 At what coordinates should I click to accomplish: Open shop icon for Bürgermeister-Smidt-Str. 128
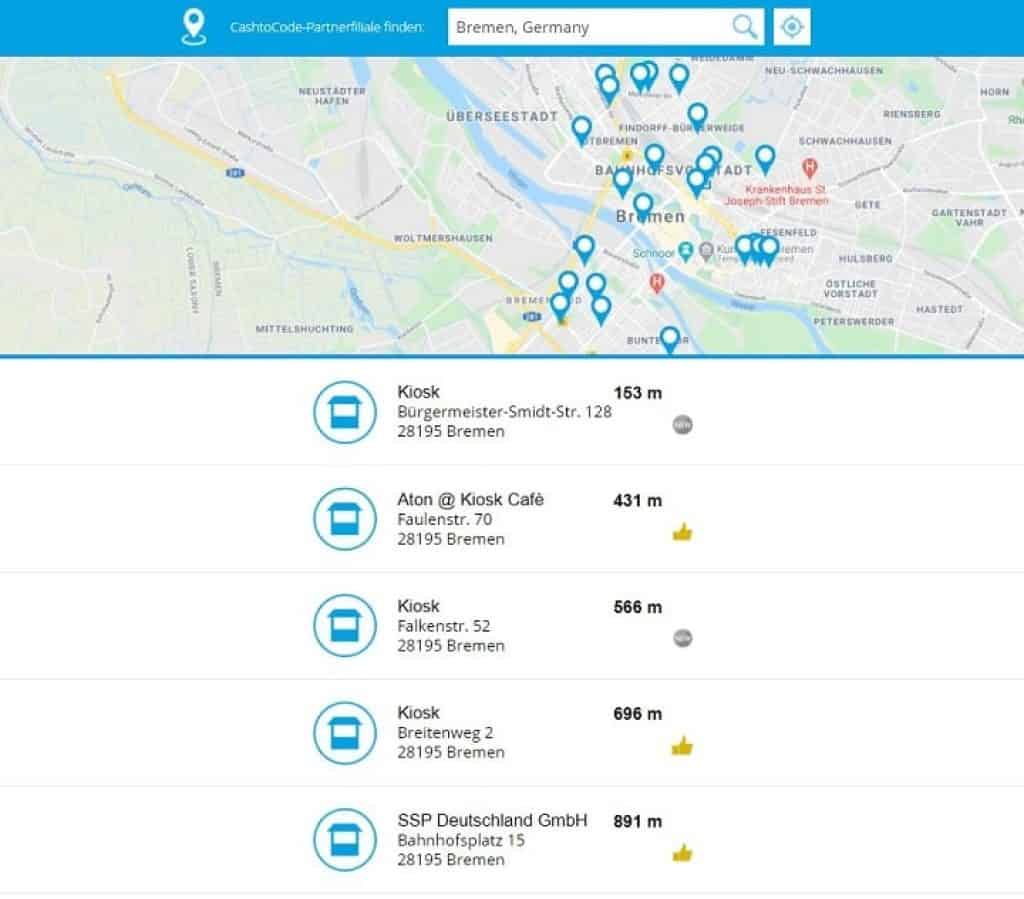tap(345, 412)
